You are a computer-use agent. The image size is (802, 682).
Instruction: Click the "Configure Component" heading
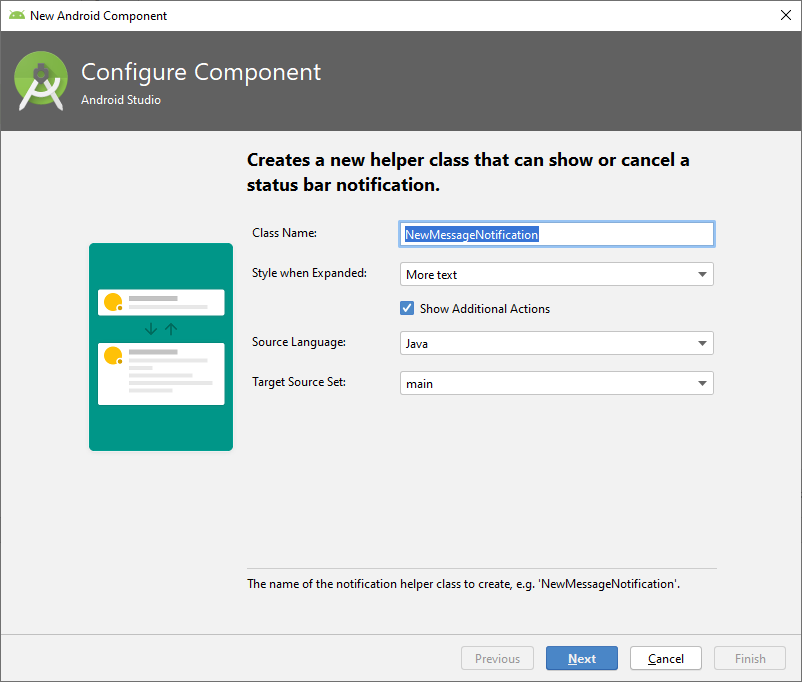(201, 73)
